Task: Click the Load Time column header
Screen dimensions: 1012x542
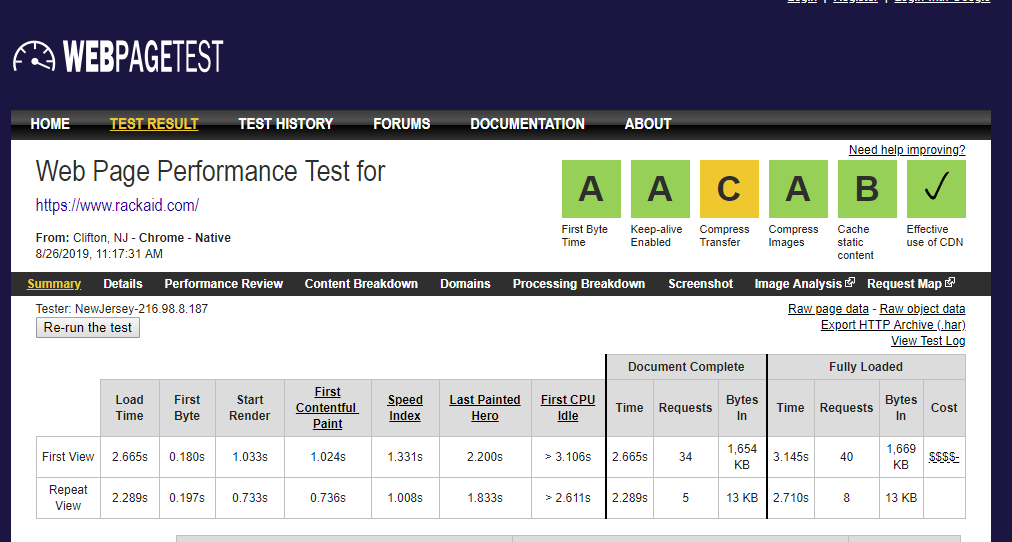Action: click(x=130, y=408)
